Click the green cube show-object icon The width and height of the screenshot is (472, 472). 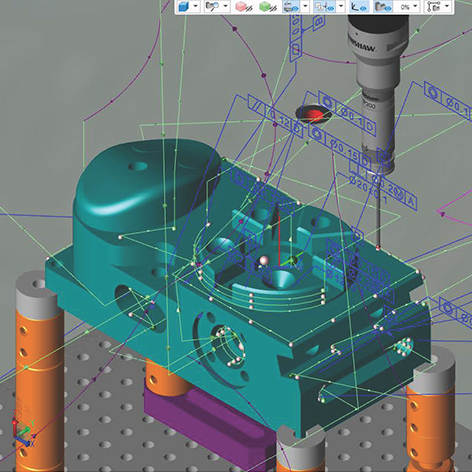(x=268, y=6)
